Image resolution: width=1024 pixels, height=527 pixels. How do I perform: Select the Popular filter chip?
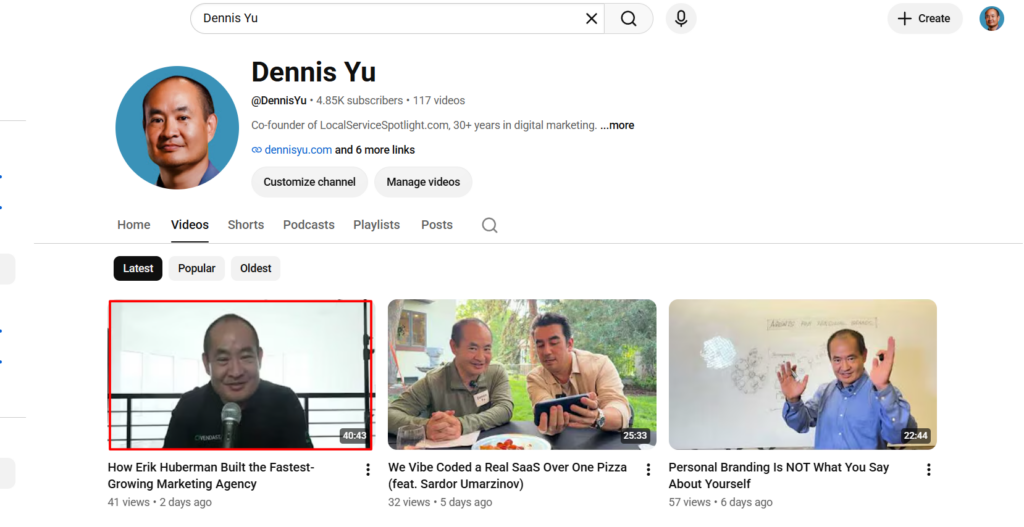pyautogui.click(x=197, y=268)
